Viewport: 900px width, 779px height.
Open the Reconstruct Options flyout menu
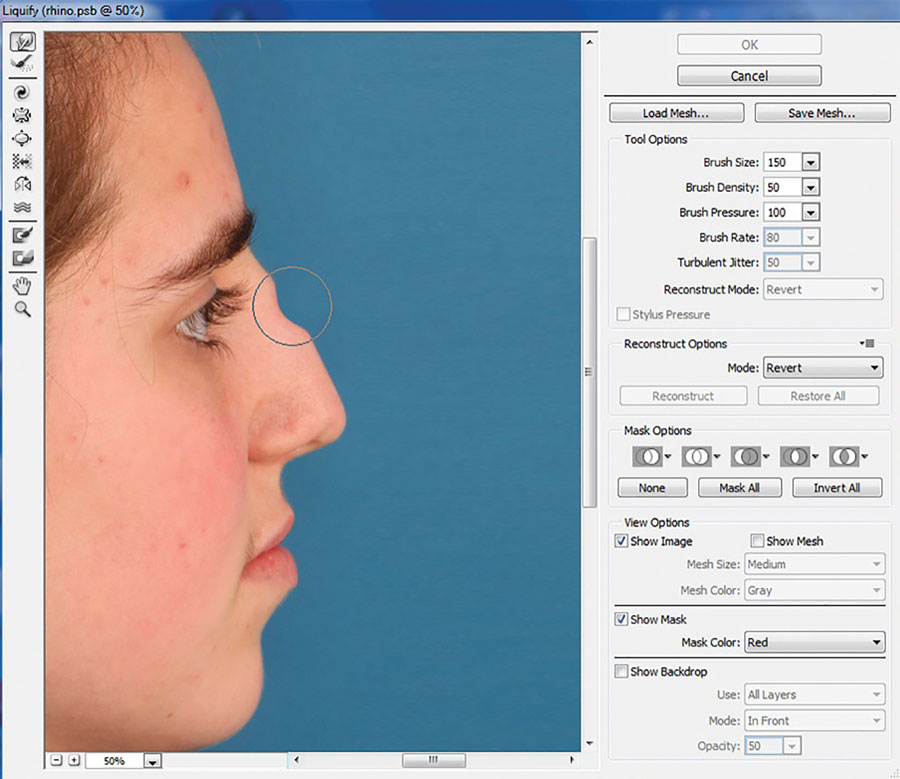click(x=869, y=343)
